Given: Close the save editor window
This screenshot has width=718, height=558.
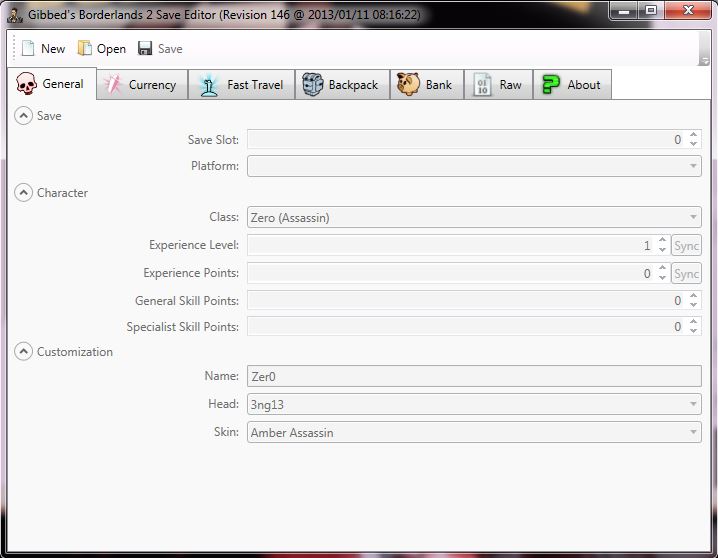Looking at the screenshot, I should [x=688, y=11].
